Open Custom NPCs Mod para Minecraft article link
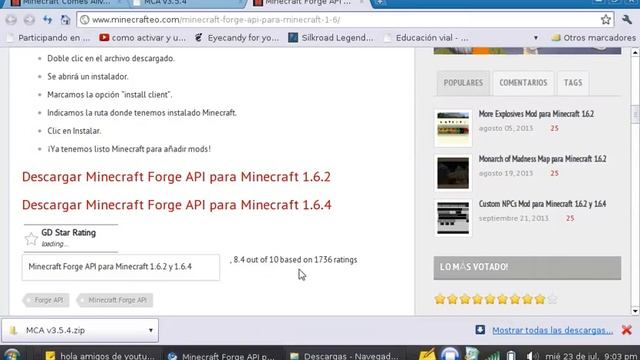Viewport: 640px width, 360px height. pyautogui.click(x=542, y=204)
